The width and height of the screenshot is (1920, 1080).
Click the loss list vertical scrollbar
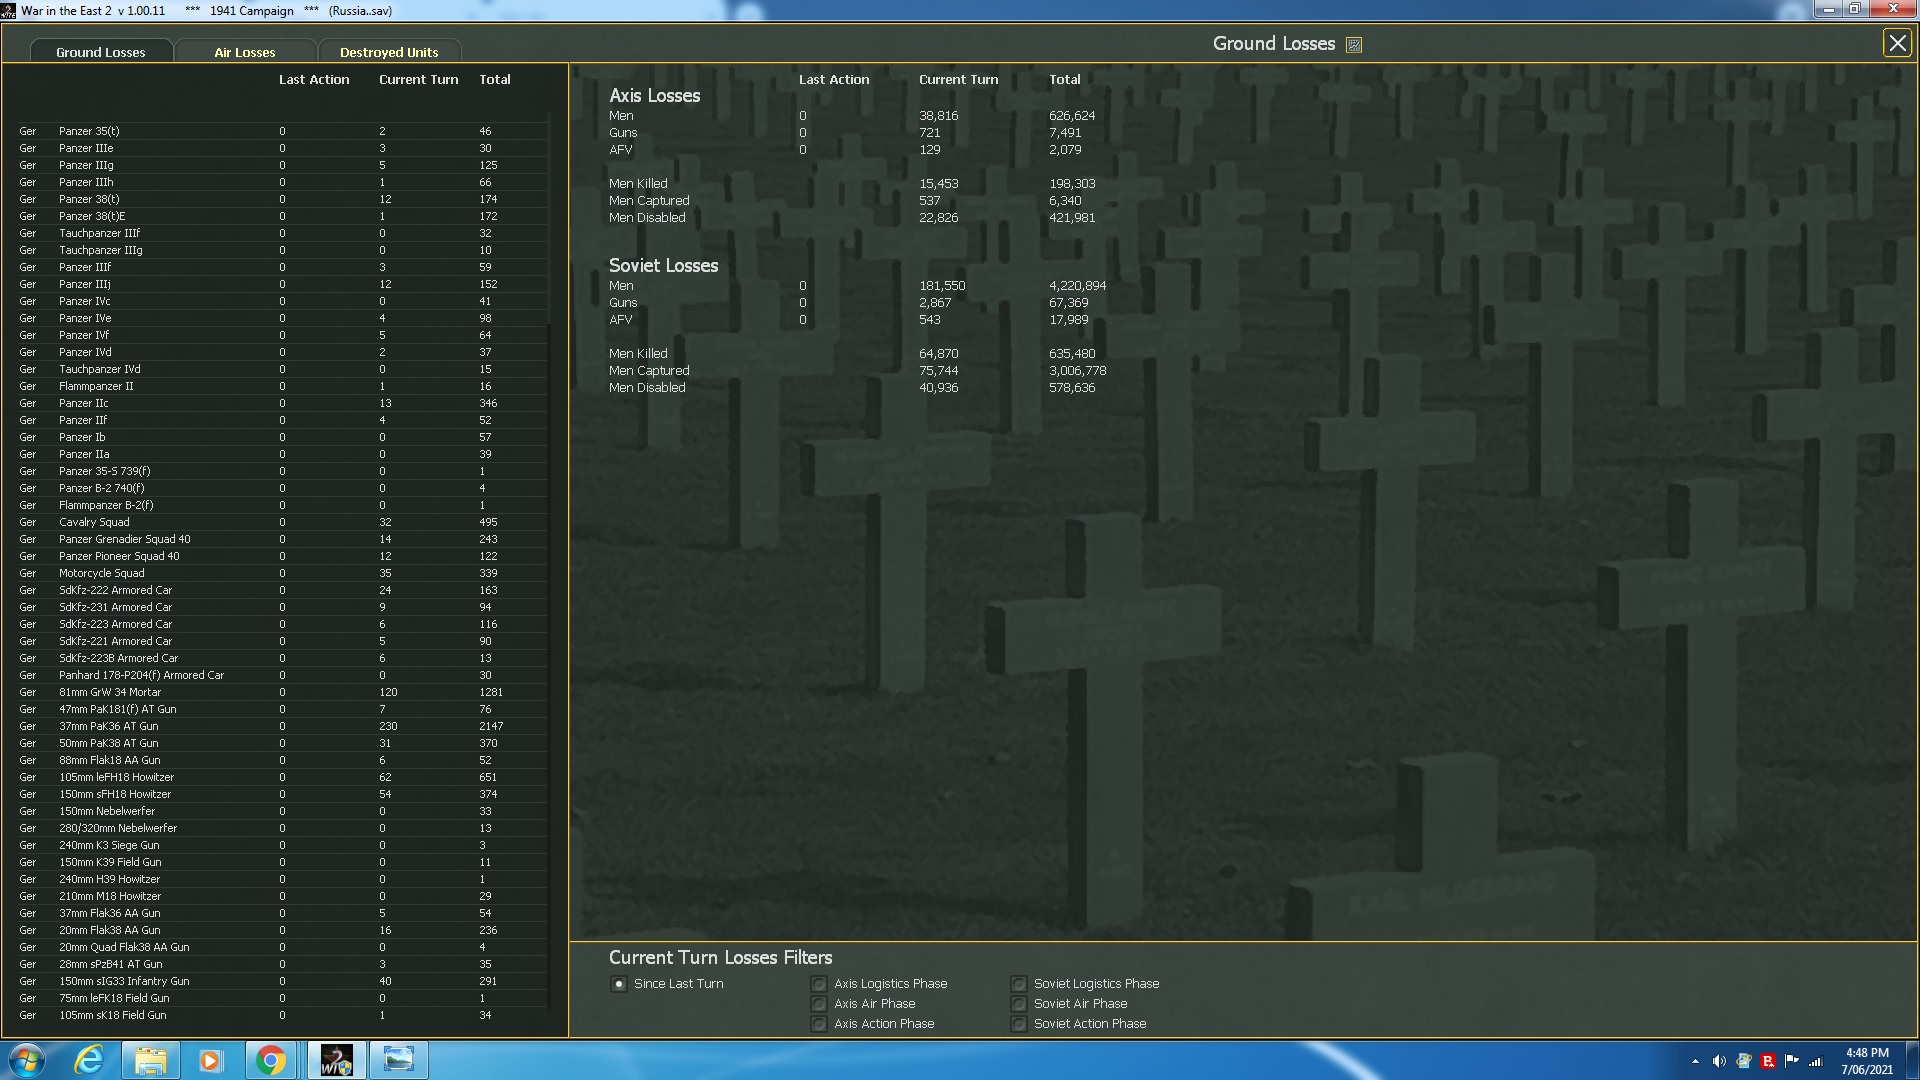pos(549,220)
